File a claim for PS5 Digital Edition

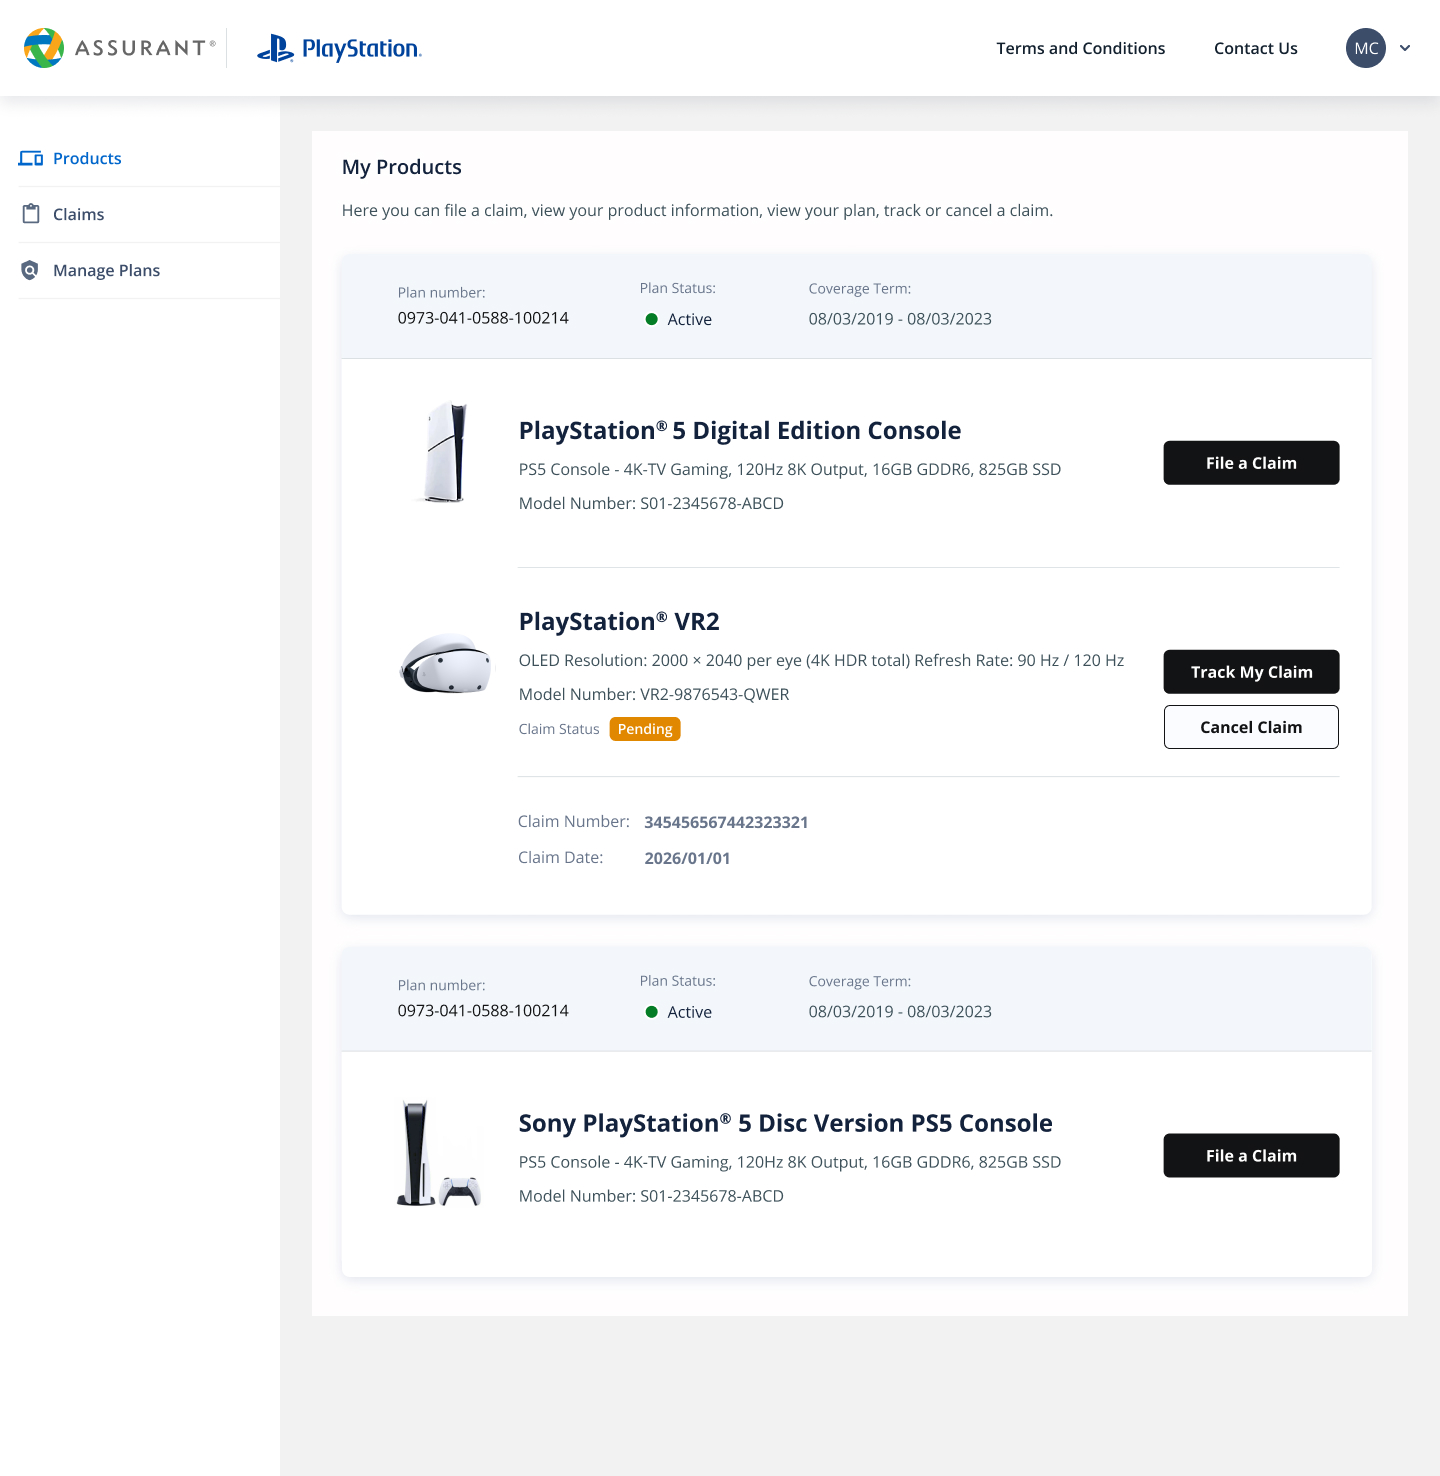[1250, 463]
